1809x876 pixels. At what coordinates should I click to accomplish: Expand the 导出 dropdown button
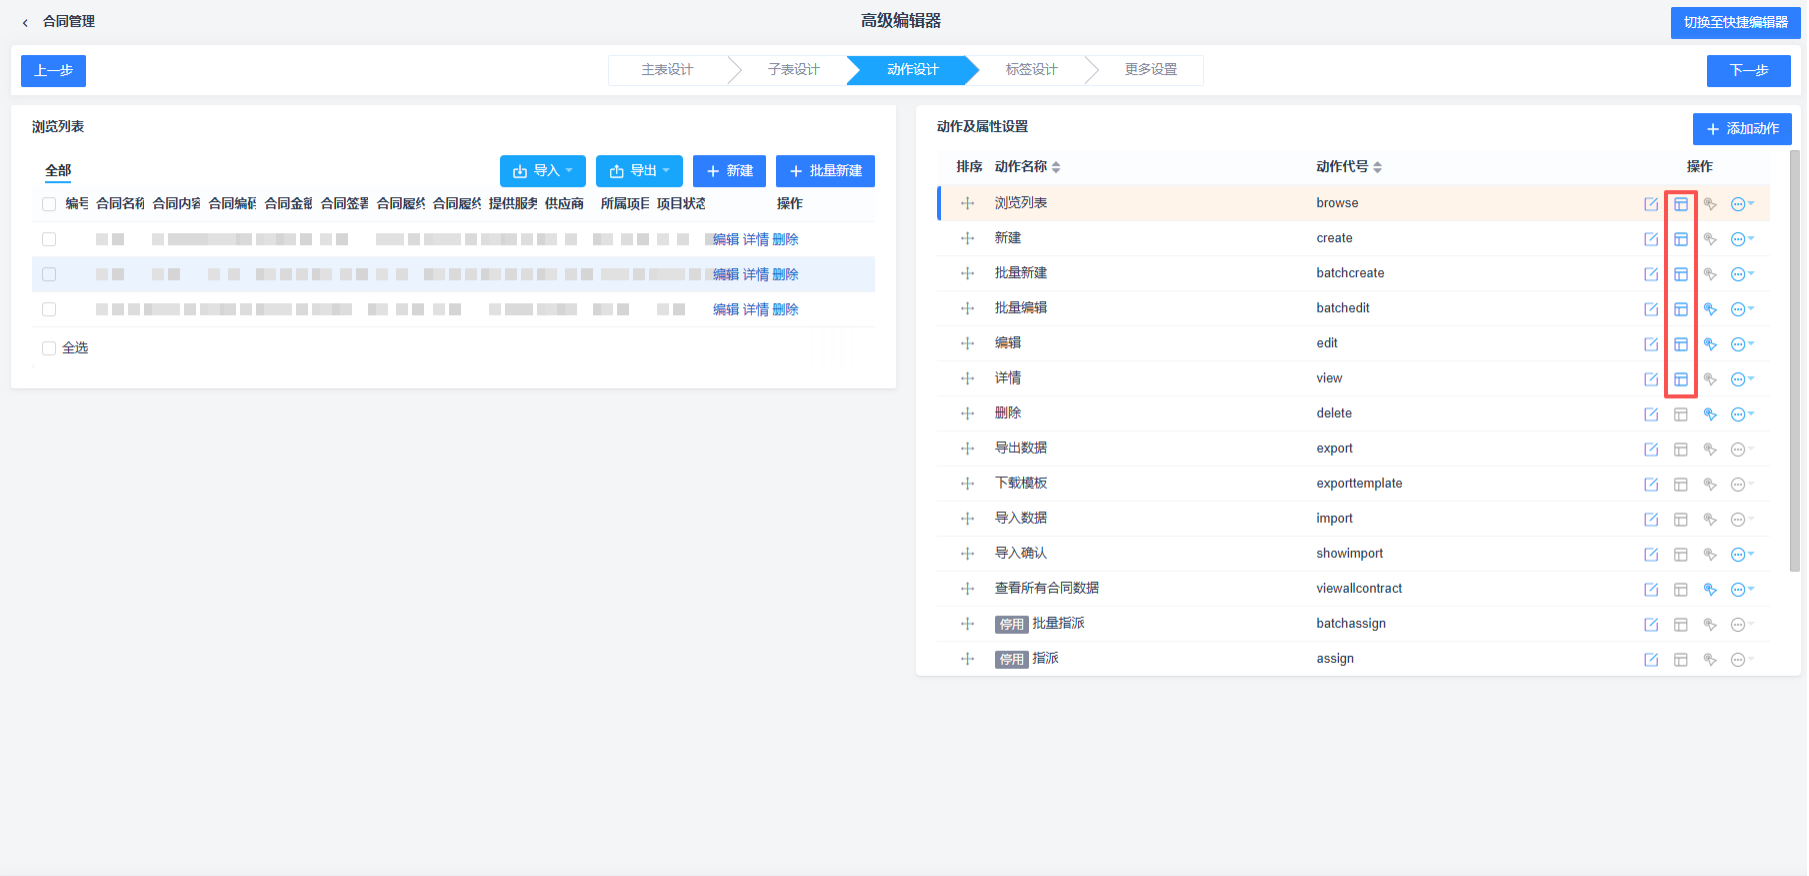click(x=639, y=171)
